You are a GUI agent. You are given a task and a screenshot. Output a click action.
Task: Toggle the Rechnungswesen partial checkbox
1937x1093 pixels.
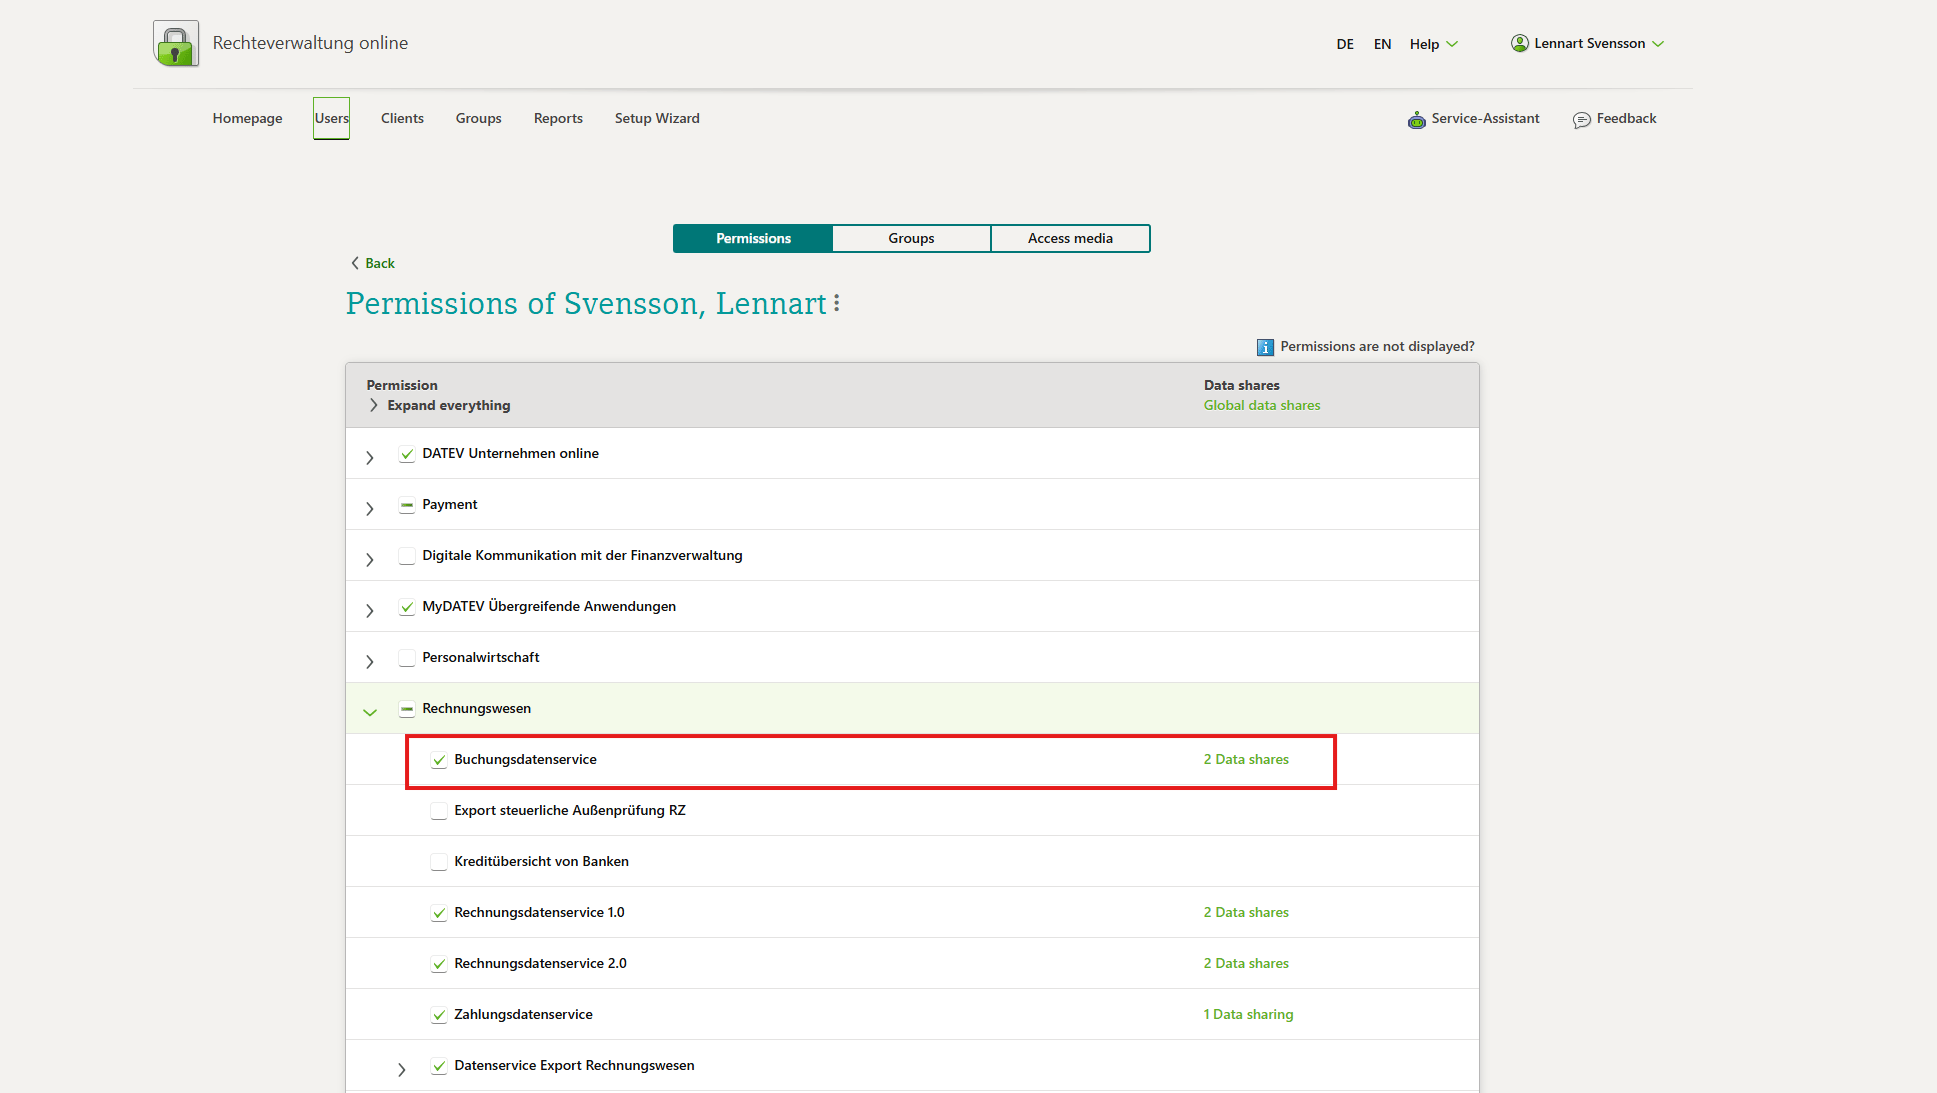click(407, 709)
